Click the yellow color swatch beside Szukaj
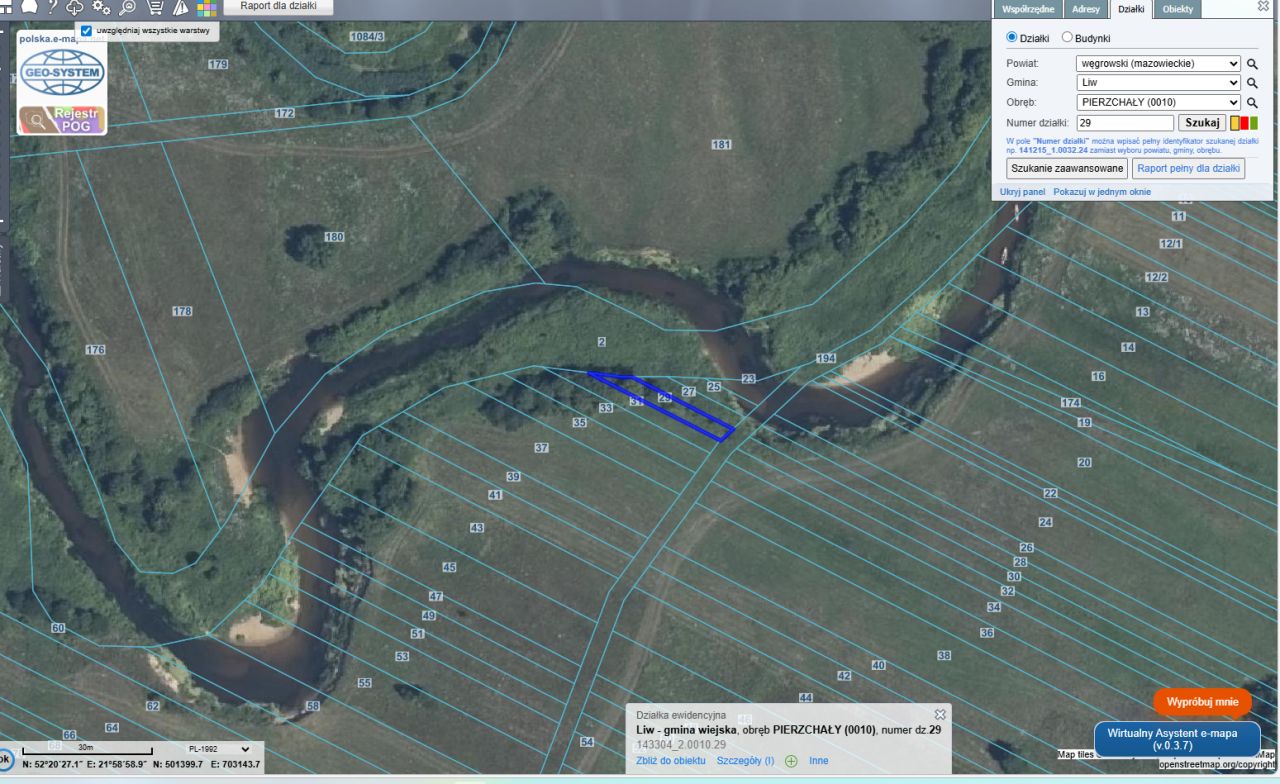Image resolution: width=1280 pixels, height=784 pixels. pyautogui.click(x=1235, y=123)
